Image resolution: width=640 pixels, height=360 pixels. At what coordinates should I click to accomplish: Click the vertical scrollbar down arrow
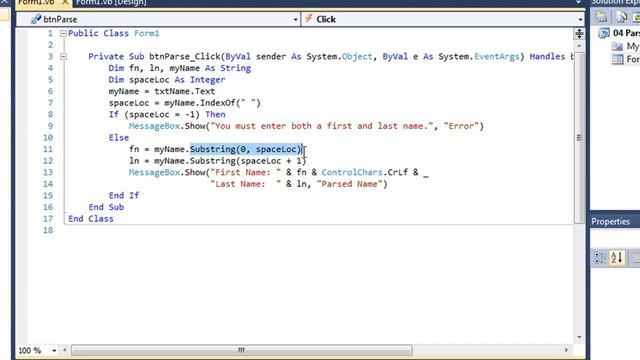point(579,338)
